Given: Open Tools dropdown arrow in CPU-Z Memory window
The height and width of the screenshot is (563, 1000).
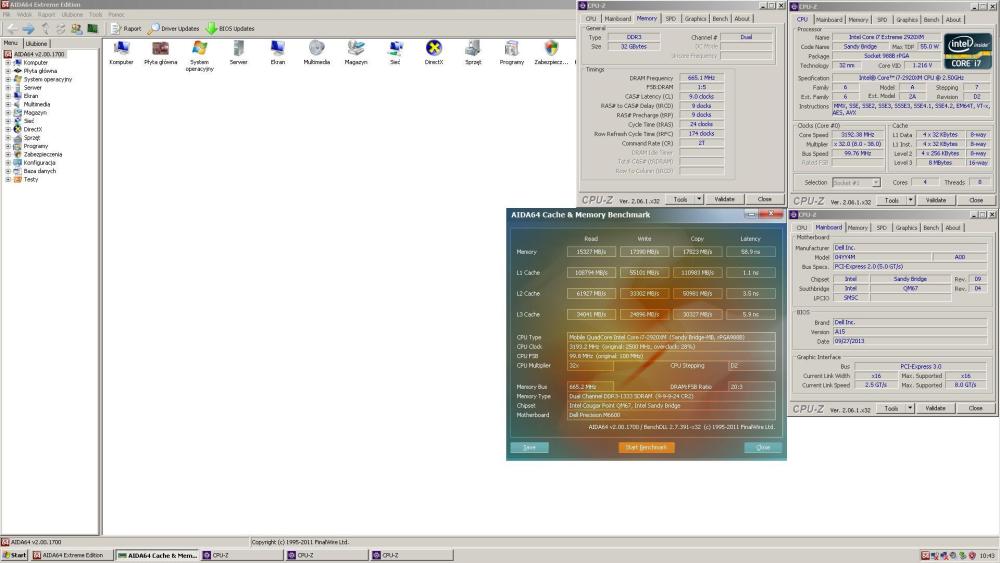Looking at the screenshot, I should (x=699, y=199).
